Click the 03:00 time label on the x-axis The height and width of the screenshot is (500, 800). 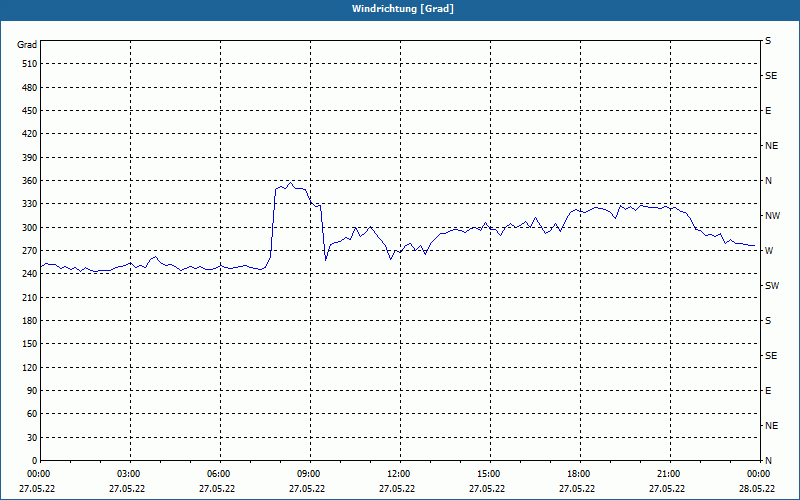[130, 473]
